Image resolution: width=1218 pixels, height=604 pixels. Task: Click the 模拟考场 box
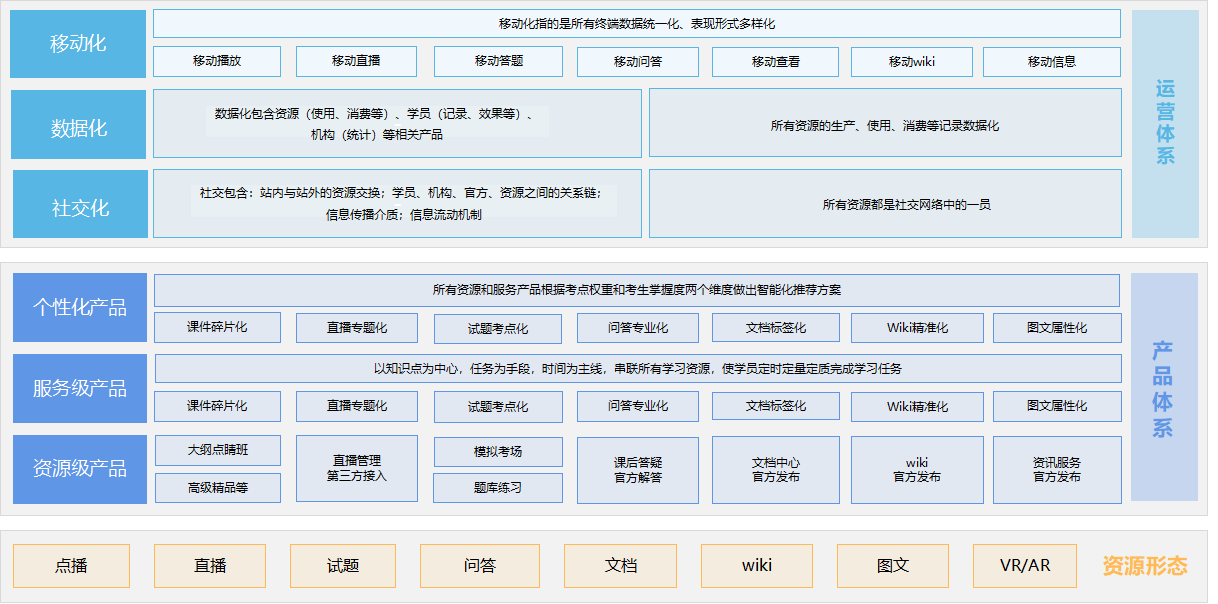(498, 451)
